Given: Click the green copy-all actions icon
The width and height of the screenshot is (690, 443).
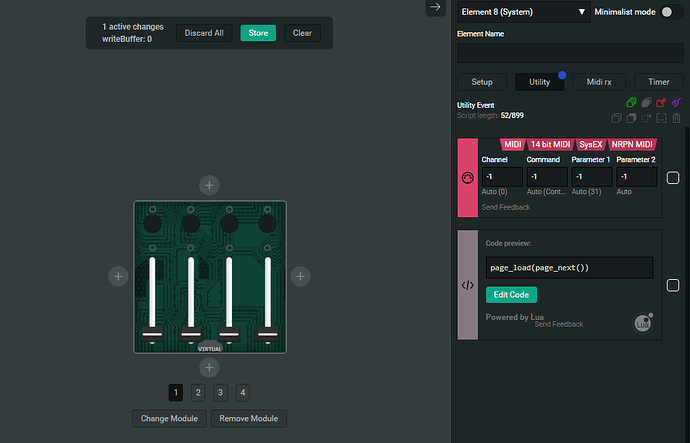Looking at the screenshot, I should tap(631, 102).
